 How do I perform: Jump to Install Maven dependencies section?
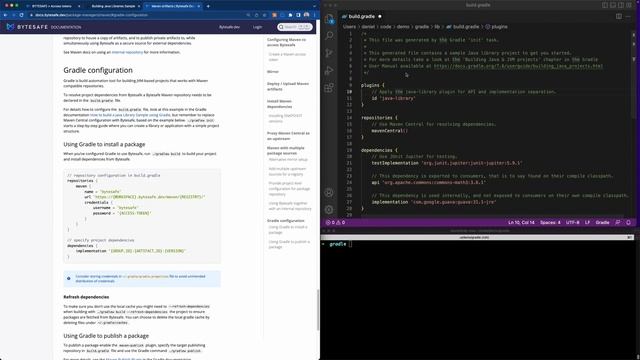click(x=279, y=104)
